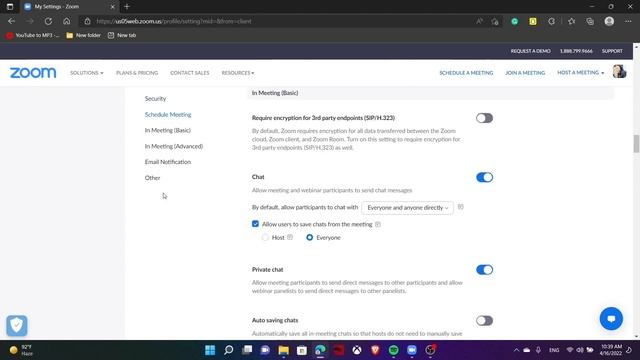Open the weather widget on taskbar
This screenshot has width=640, height=360.
(21, 350)
